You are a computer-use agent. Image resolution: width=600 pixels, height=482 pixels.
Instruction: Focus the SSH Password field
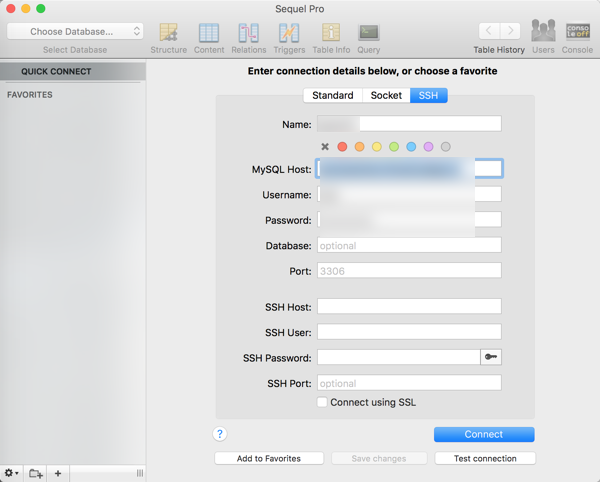399,357
